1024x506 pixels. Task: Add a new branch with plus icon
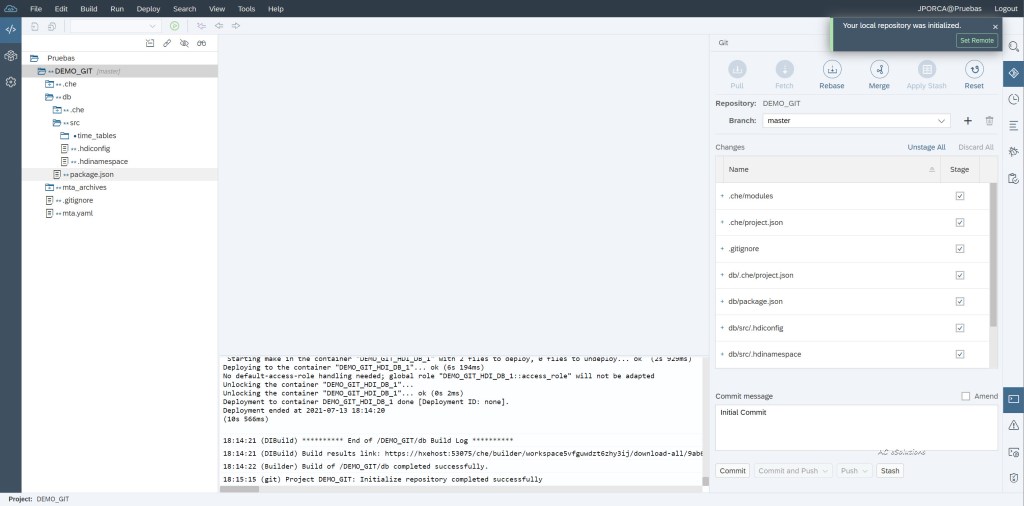pos(967,120)
